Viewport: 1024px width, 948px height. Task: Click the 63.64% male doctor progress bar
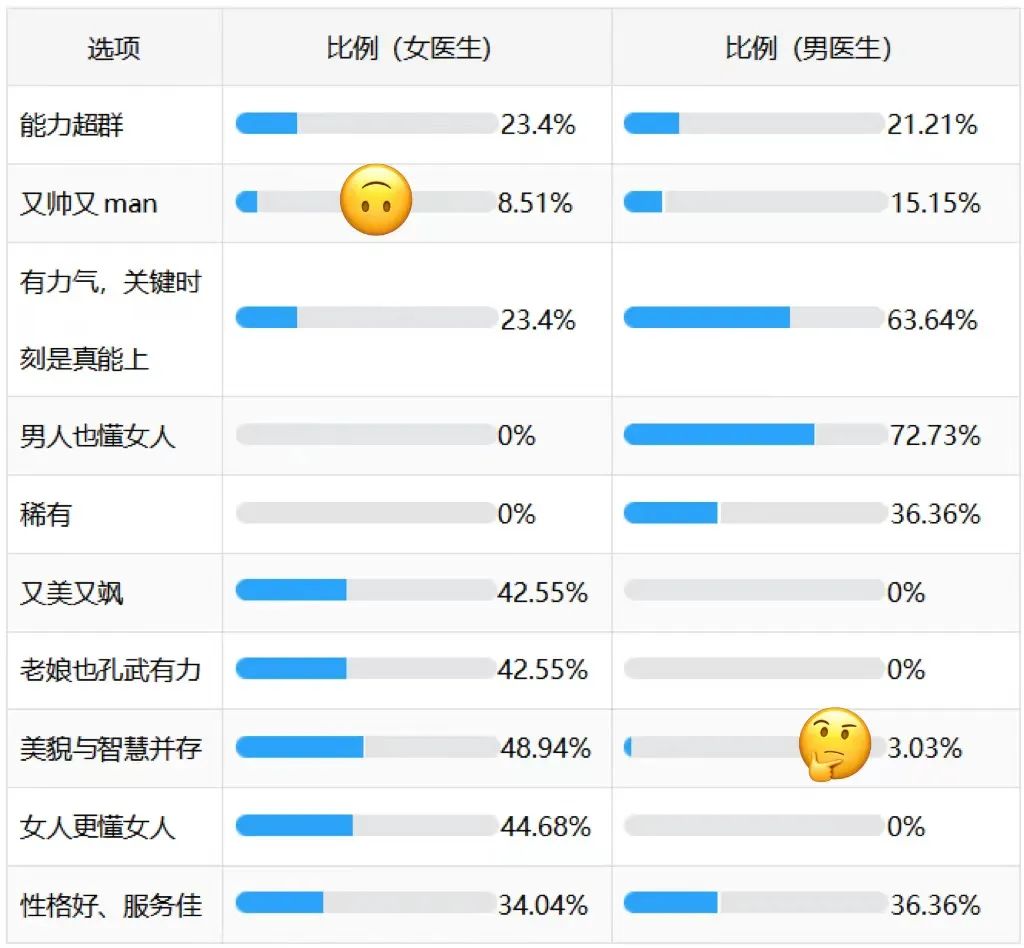coord(754,318)
